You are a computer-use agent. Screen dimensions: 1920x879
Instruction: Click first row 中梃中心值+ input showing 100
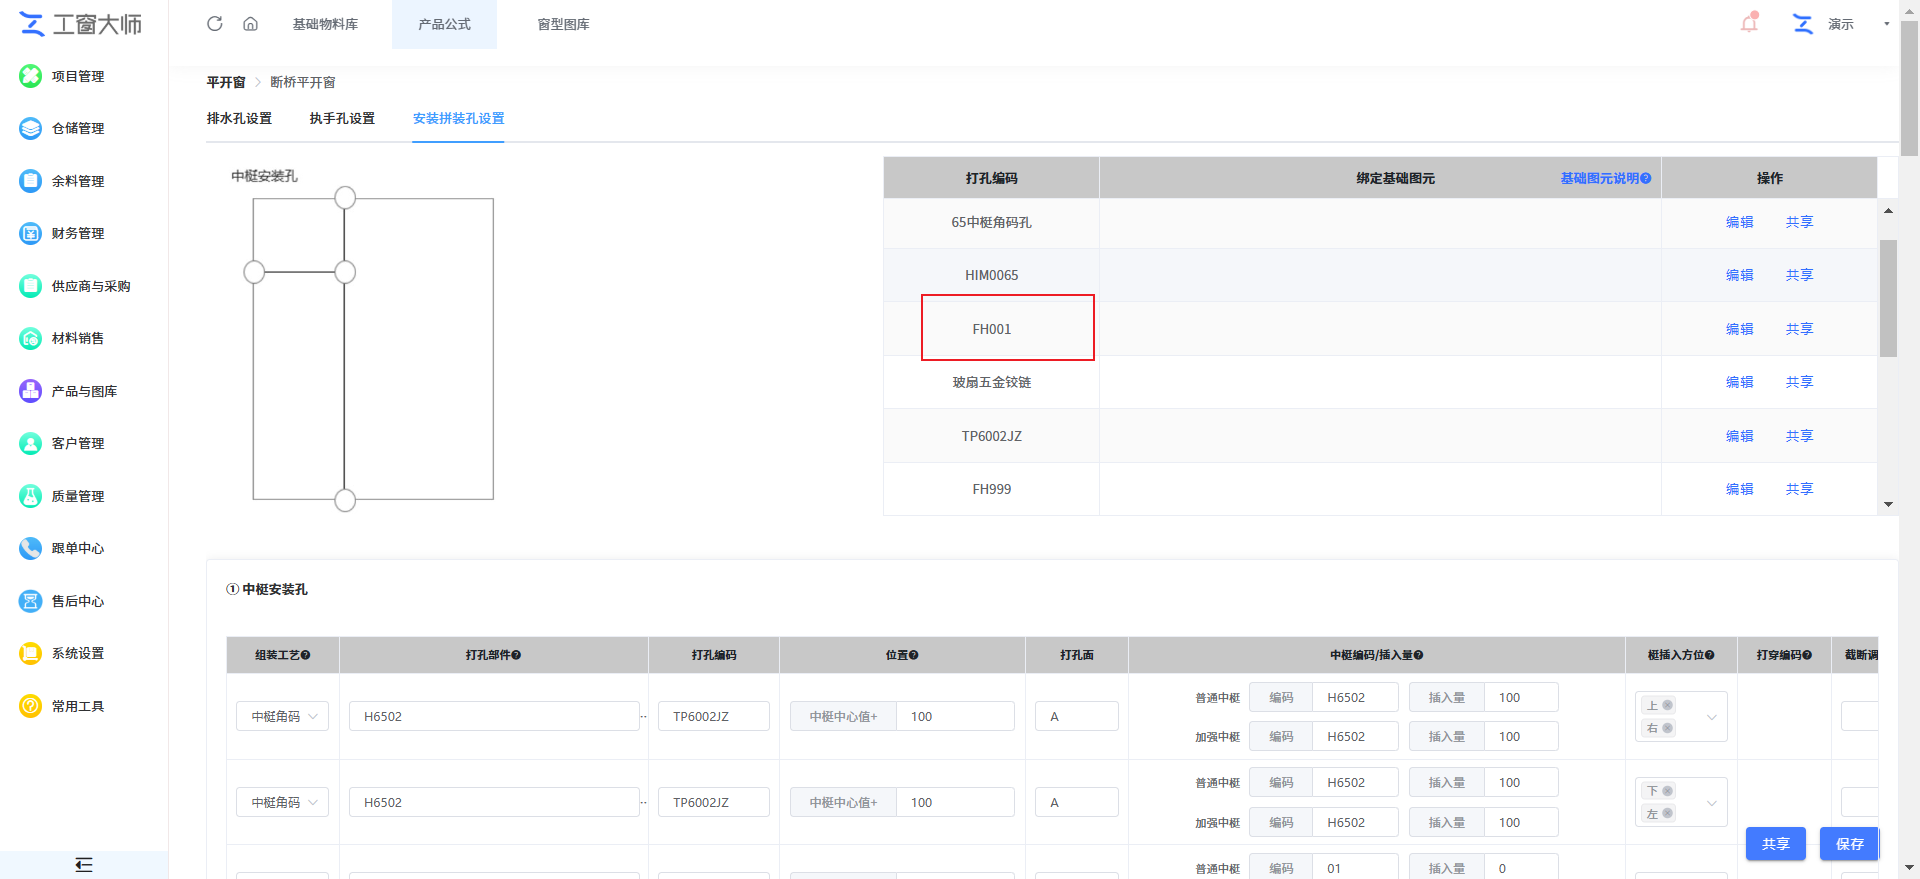[x=954, y=716]
